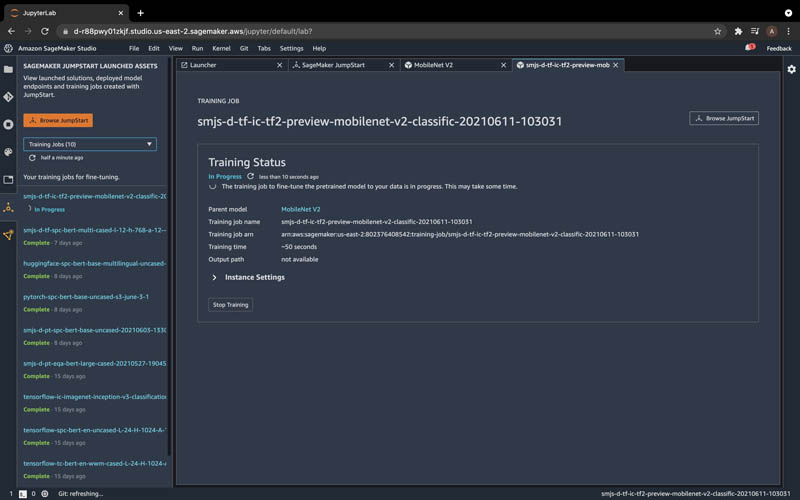The height and width of the screenshot is (500, 800).
Task: Click Git: refreshing status bar entry
Action: click(81, 494)
